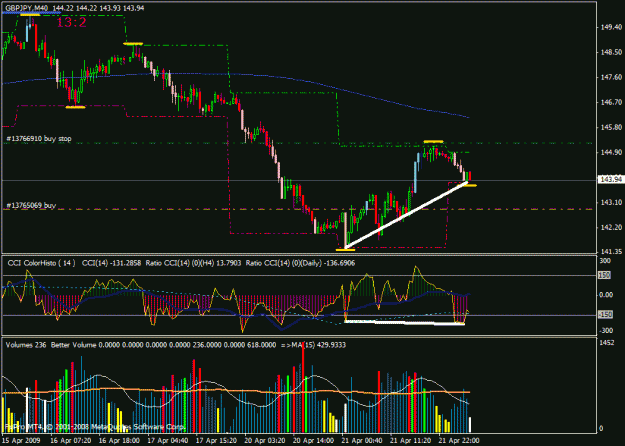Click the boxed 150 level on CCI scale

(x=605, y=275)
